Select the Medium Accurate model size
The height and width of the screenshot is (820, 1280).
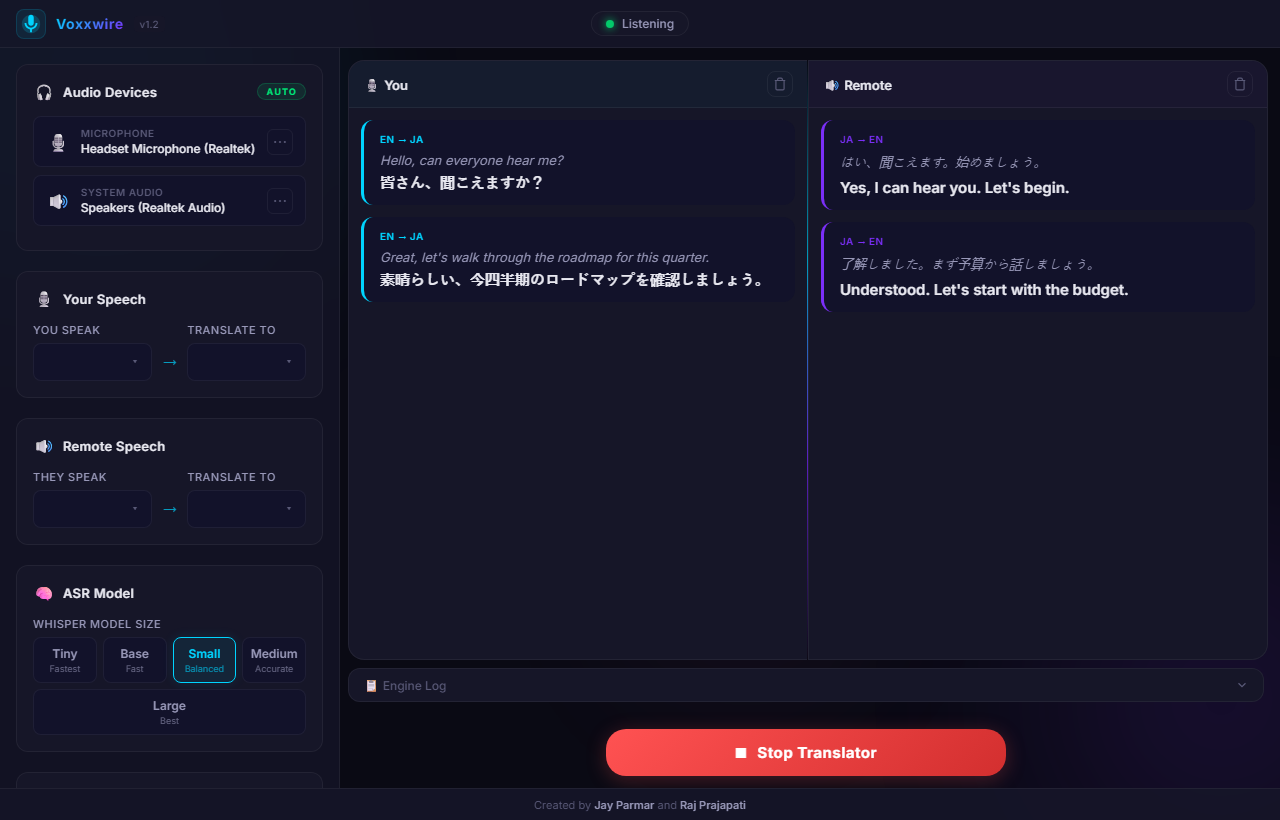274,660
